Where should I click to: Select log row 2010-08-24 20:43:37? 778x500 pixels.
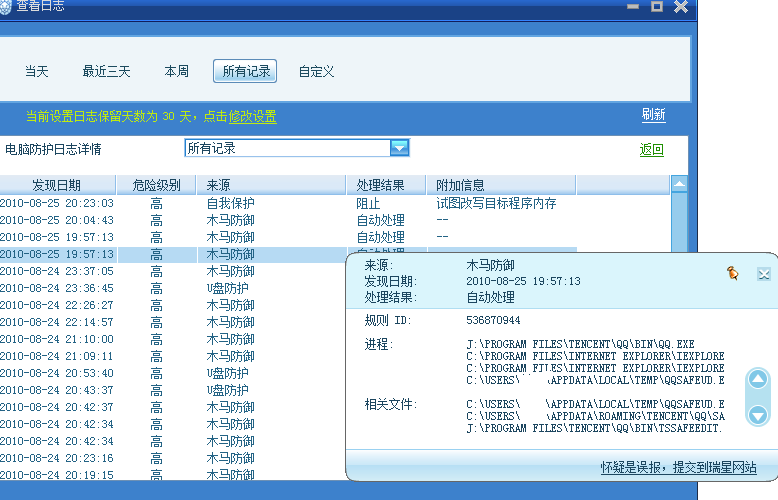(x=173, y=390)
